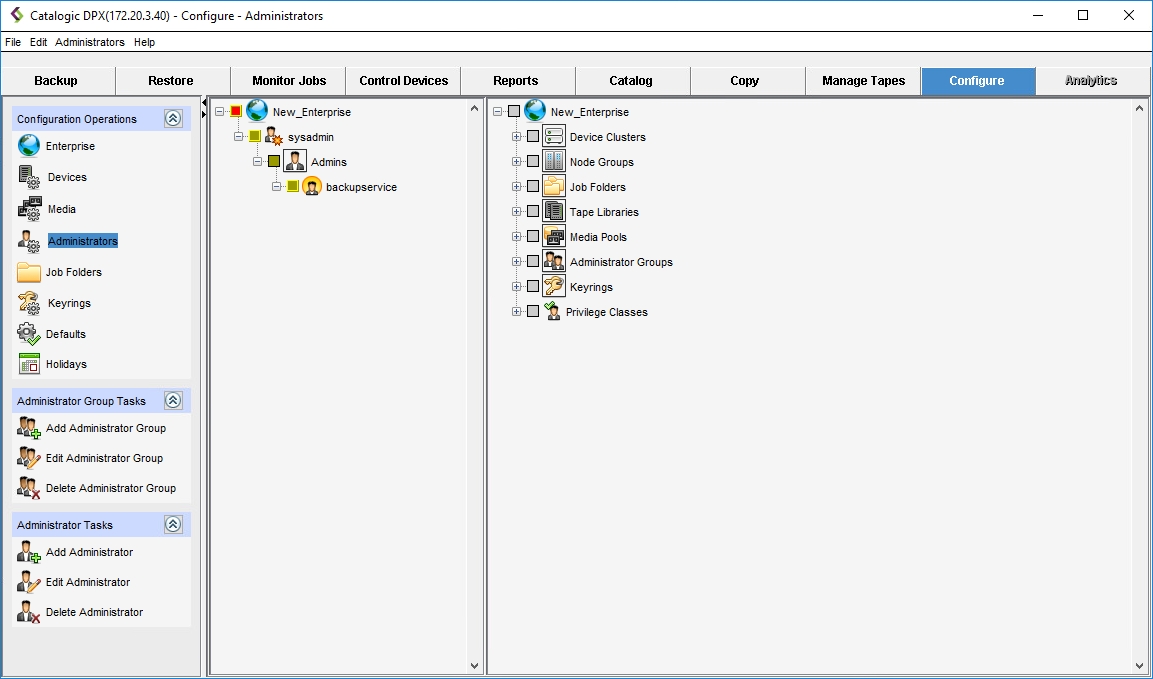
Task: Select the backupservice user icon in tree
Action: 312,187
